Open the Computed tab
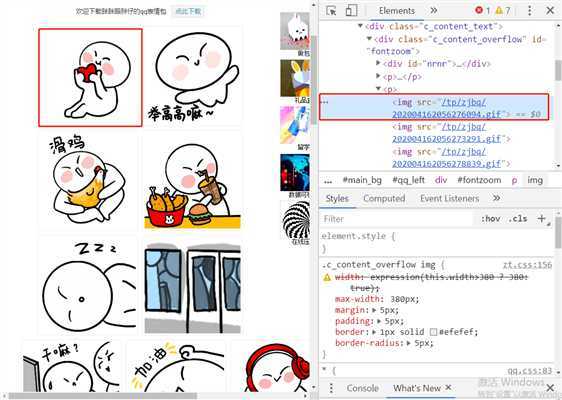This screenshot has height=400, width=562. point(384,198)
